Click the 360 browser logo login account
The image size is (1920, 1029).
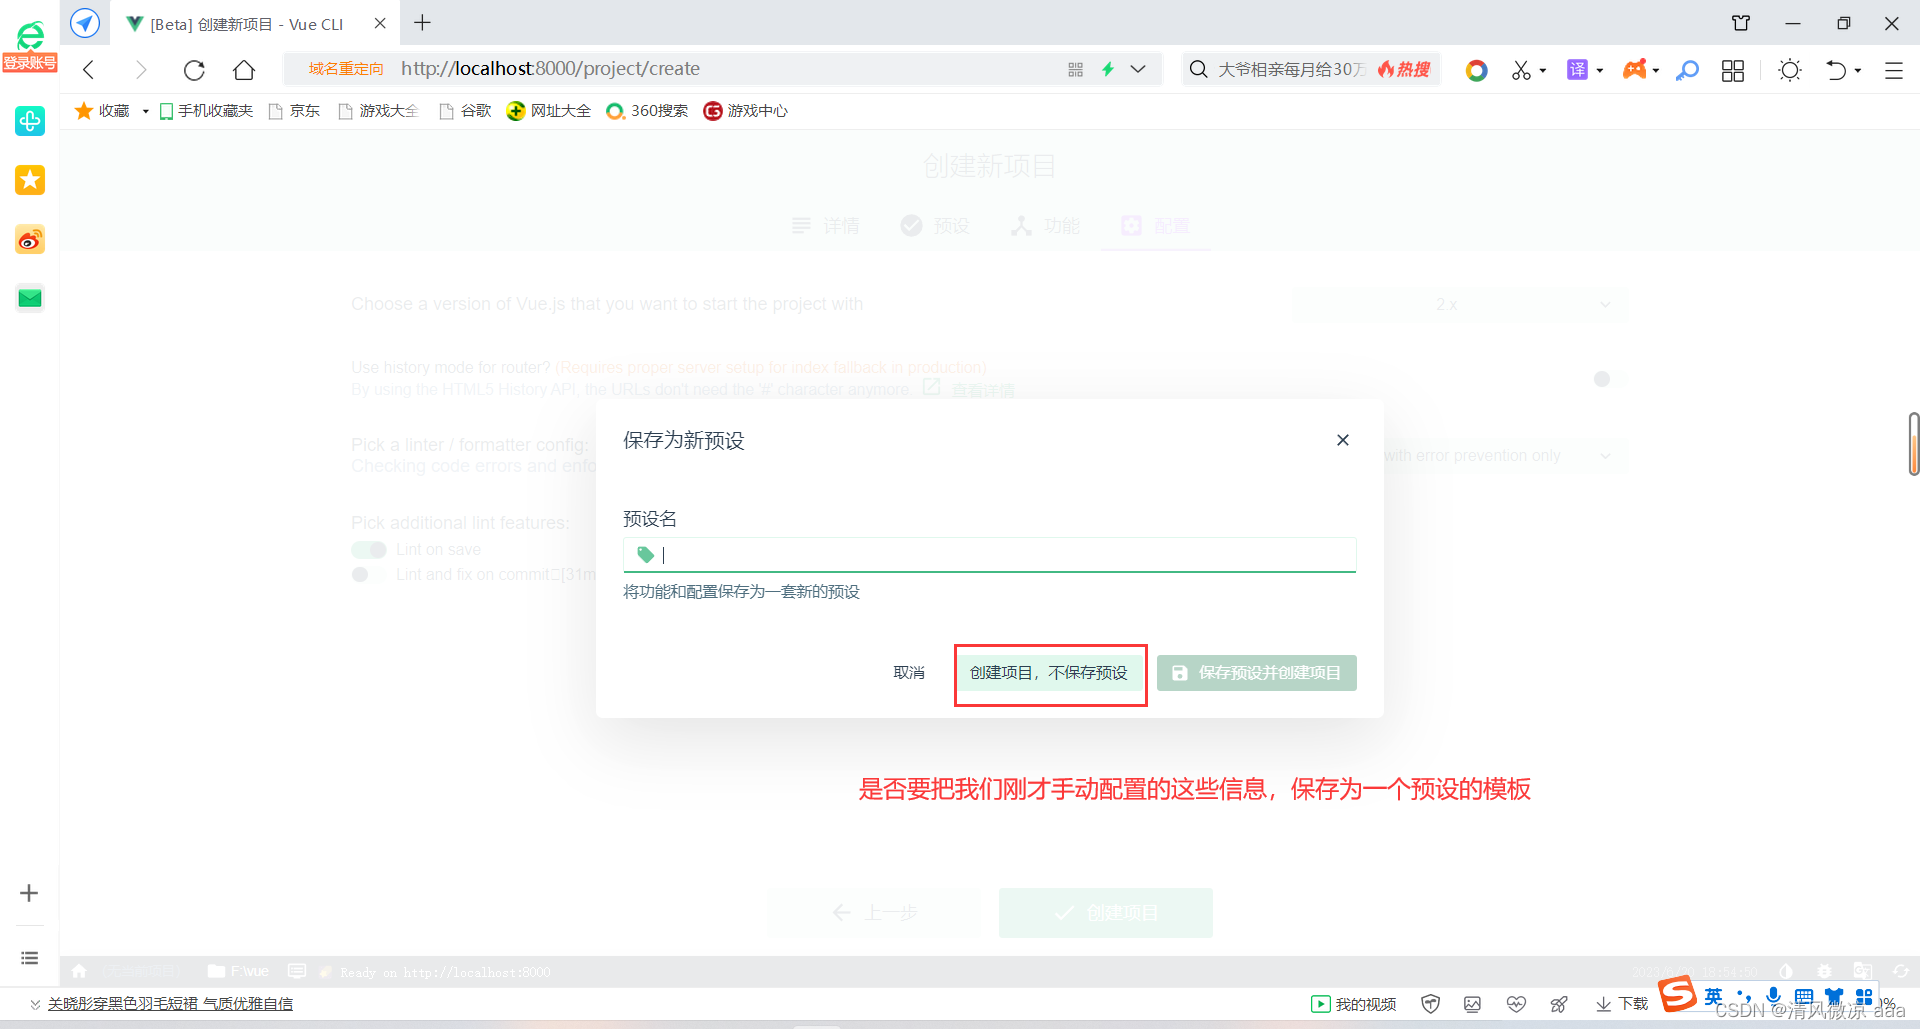[30, 46]
